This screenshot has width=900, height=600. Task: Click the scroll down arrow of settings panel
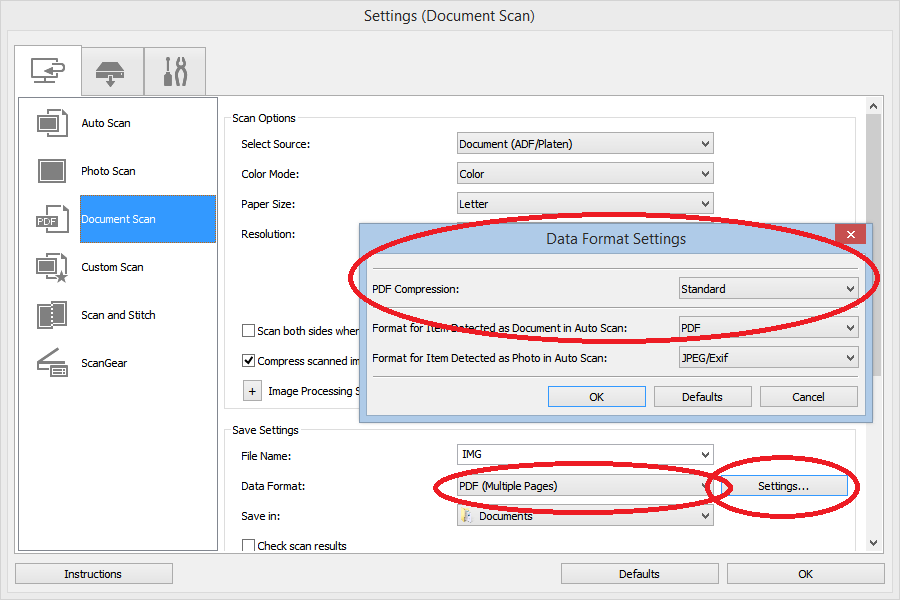pos(873,543)
